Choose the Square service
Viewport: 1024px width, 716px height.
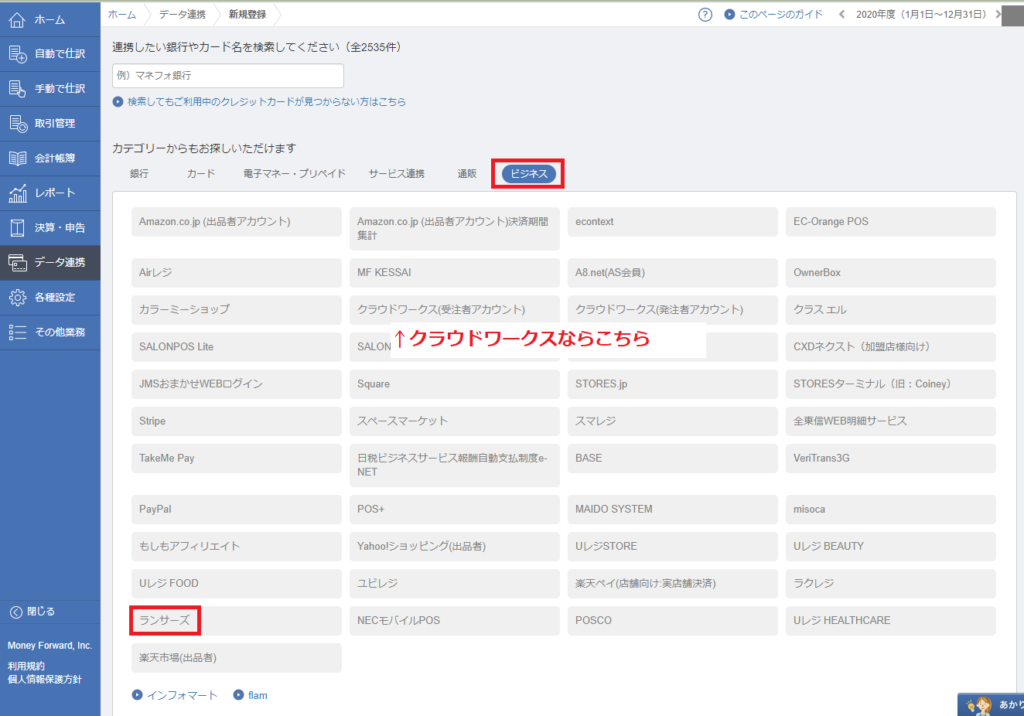(x=455, y=384)
